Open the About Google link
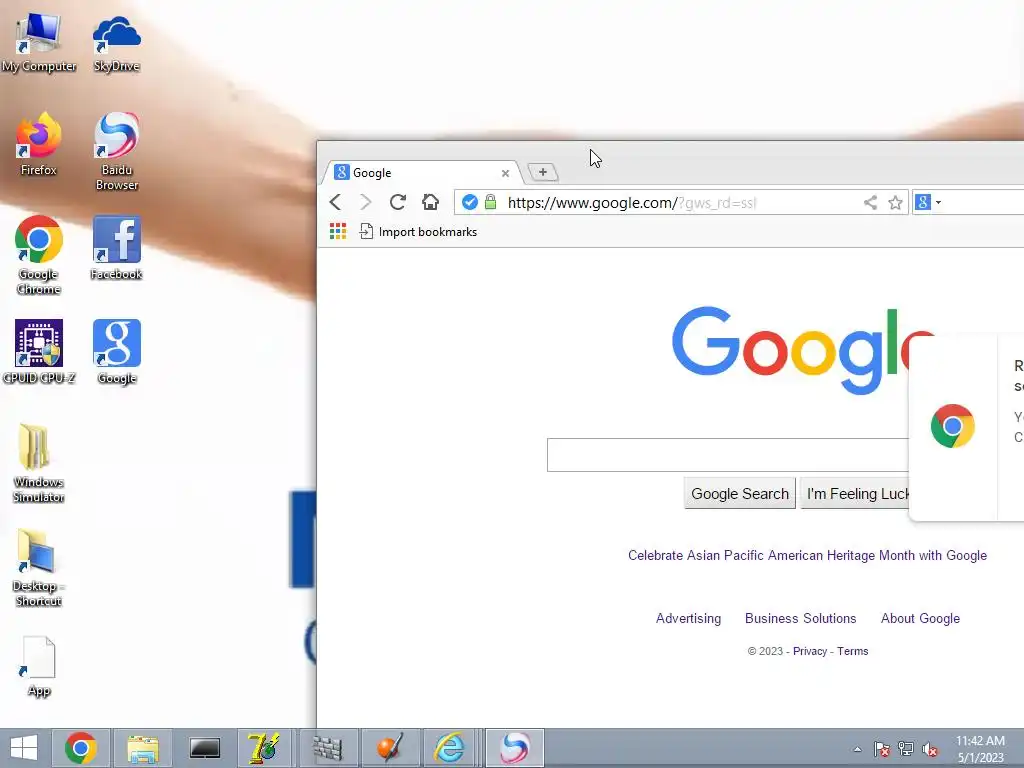The width and height of the screenshot is (1024, 768). click(920, 618)
